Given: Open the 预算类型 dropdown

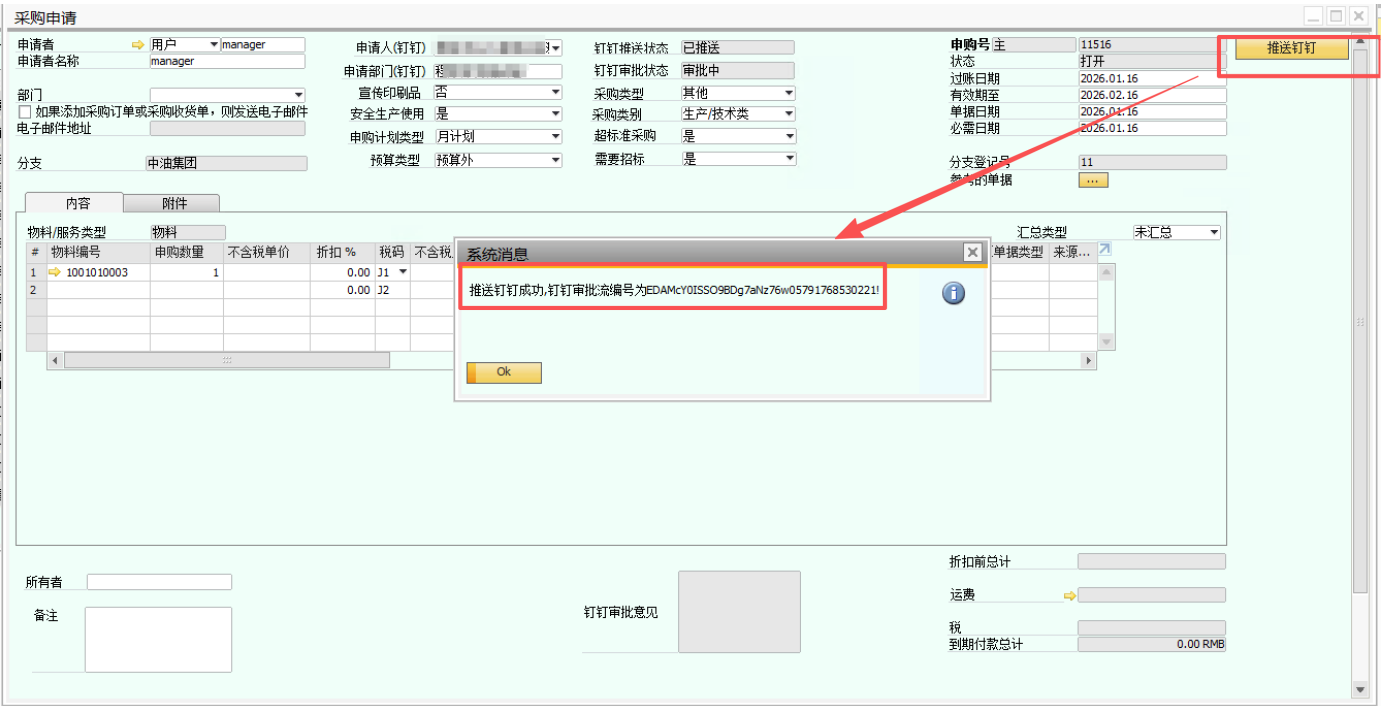Looking at the screenshot, I should pyautogui.click(x=556, y=160).
